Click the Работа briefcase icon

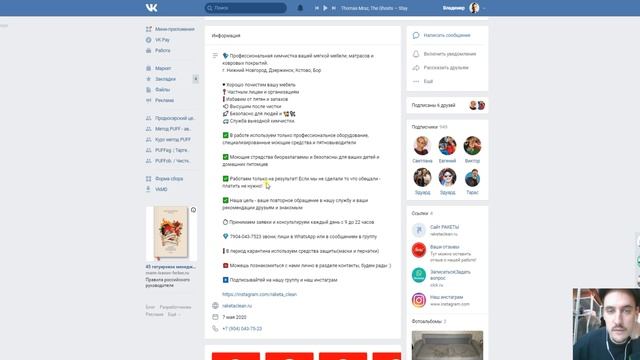click(149, 50)
